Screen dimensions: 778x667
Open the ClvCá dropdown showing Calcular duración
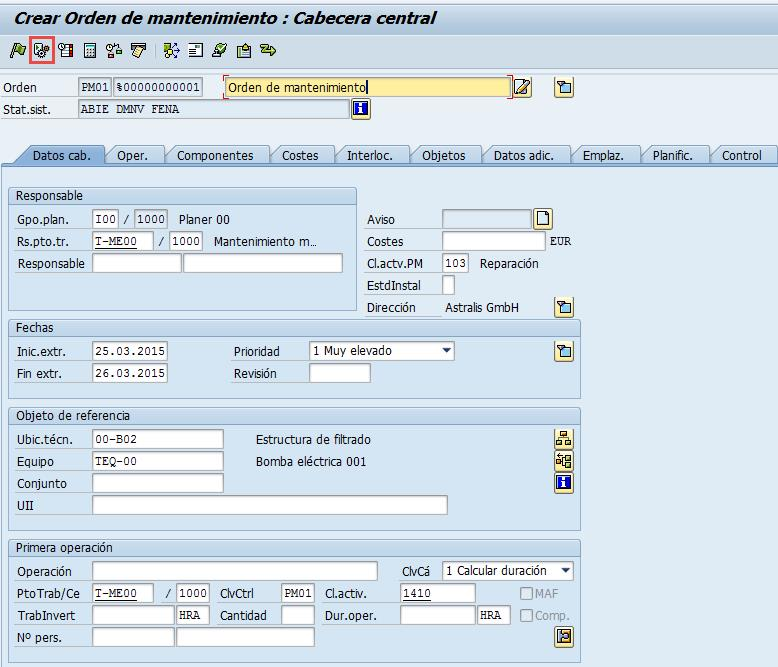(508, 571)
